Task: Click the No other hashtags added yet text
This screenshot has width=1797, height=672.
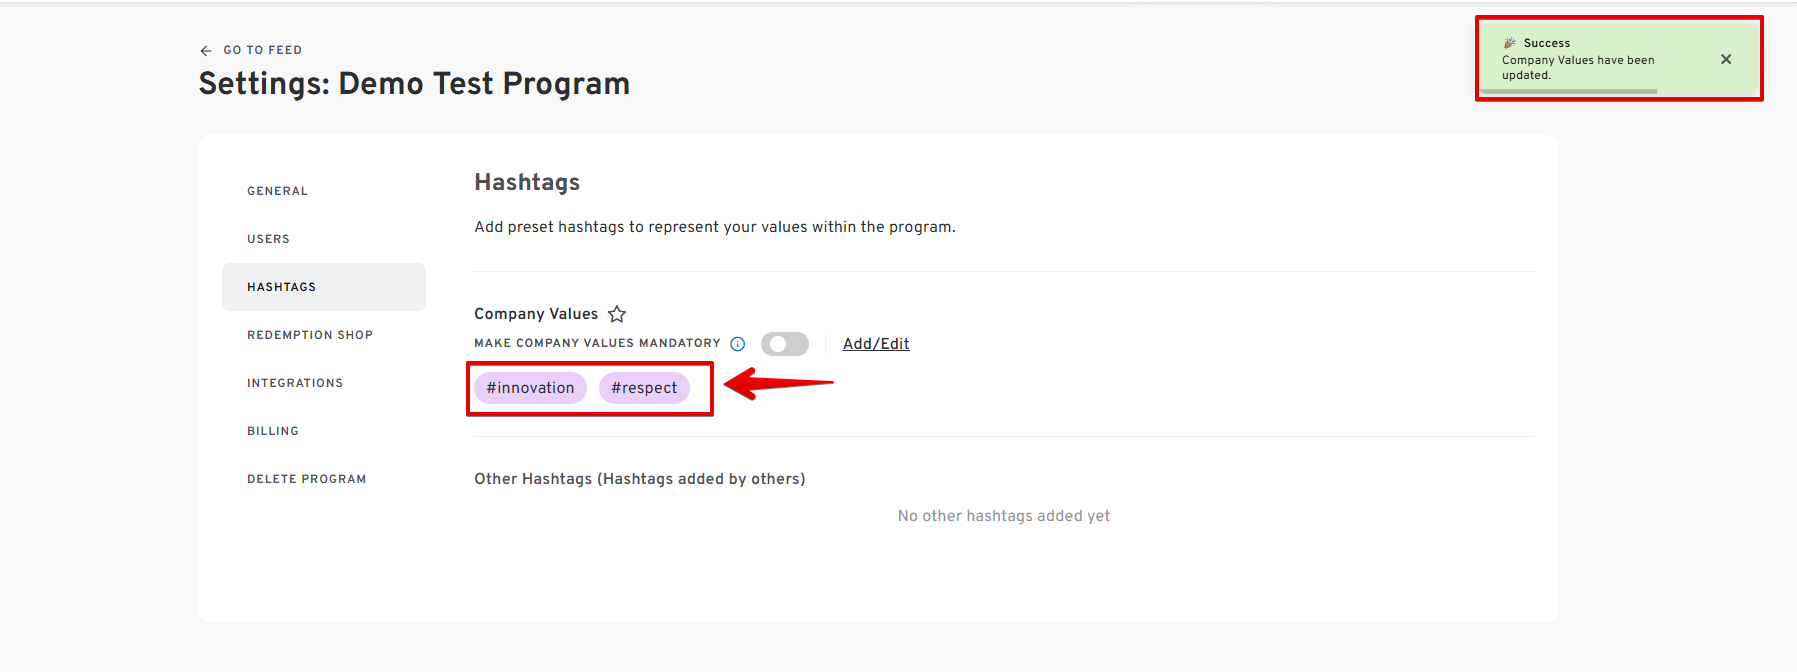Action: coord(1003,516)
